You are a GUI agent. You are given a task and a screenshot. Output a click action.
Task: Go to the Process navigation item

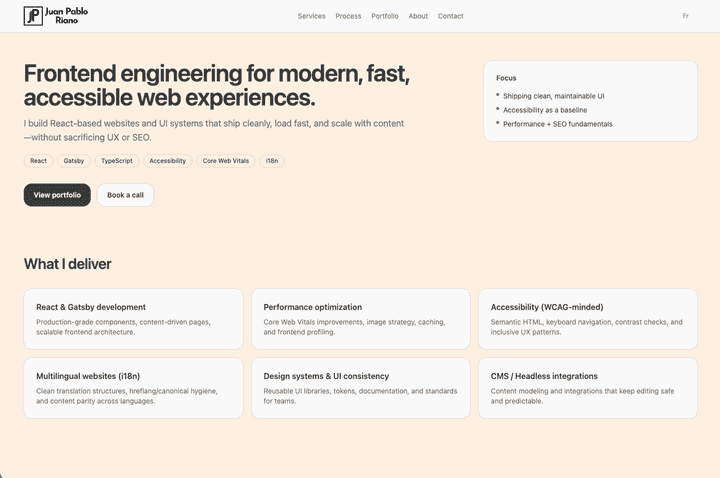point(348,16)
